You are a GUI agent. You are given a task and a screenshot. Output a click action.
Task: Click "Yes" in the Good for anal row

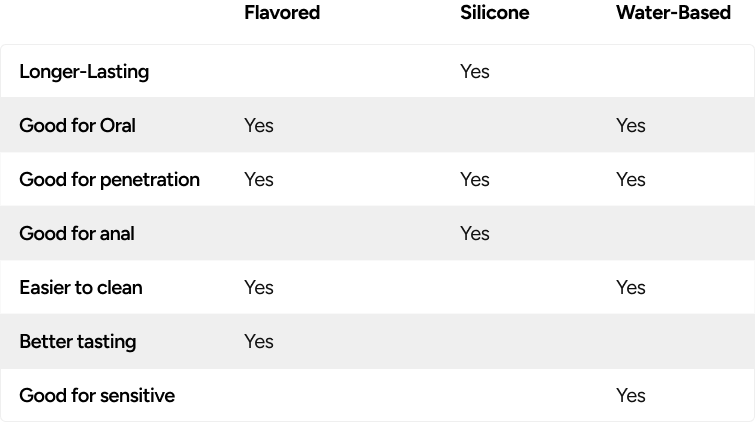pyautogui.click(x=474, y=234)
